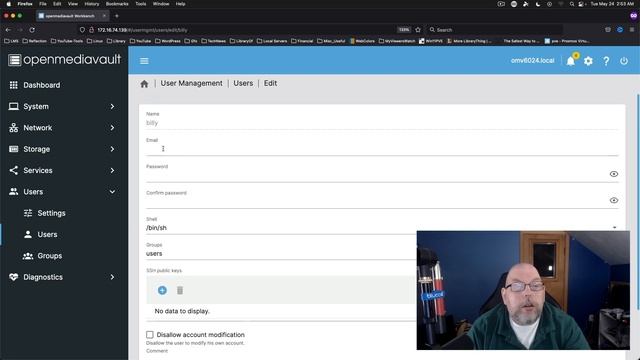The height and width of the screenshot is (360, 640).
Task: Open the Dashboard page
Action: [42, 85]
